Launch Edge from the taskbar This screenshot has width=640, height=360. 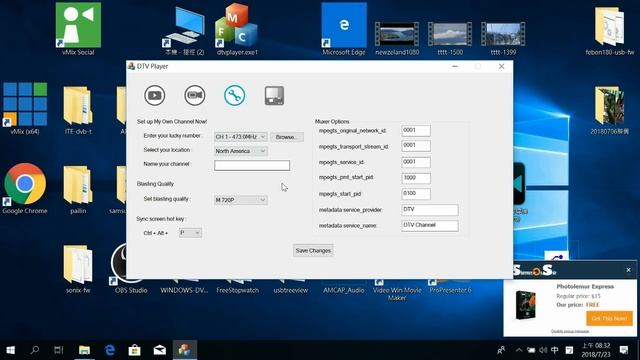point(109,350)
